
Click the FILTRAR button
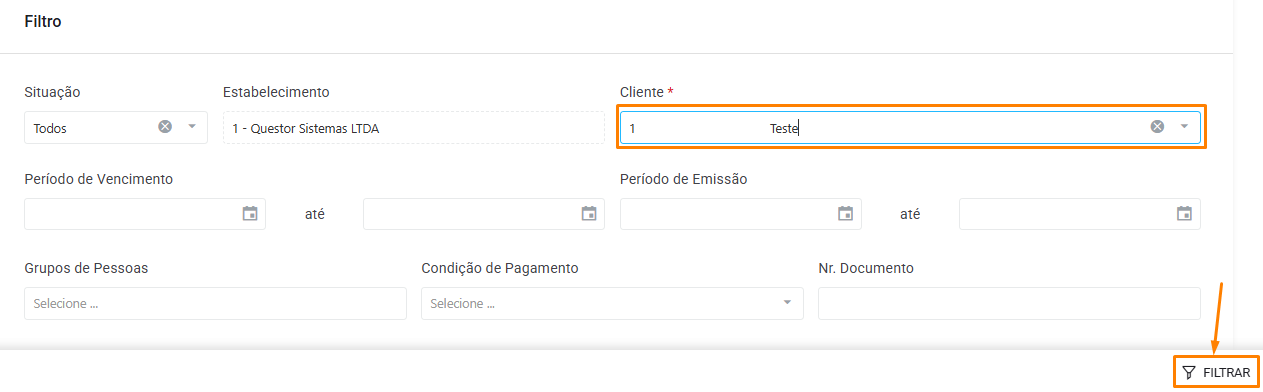[x=1215, y=373]
